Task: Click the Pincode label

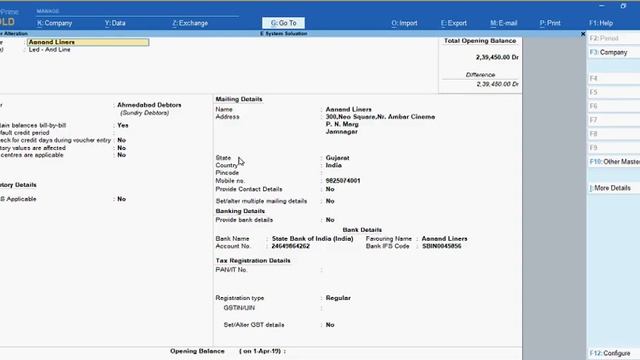Action: pos(227,173)
